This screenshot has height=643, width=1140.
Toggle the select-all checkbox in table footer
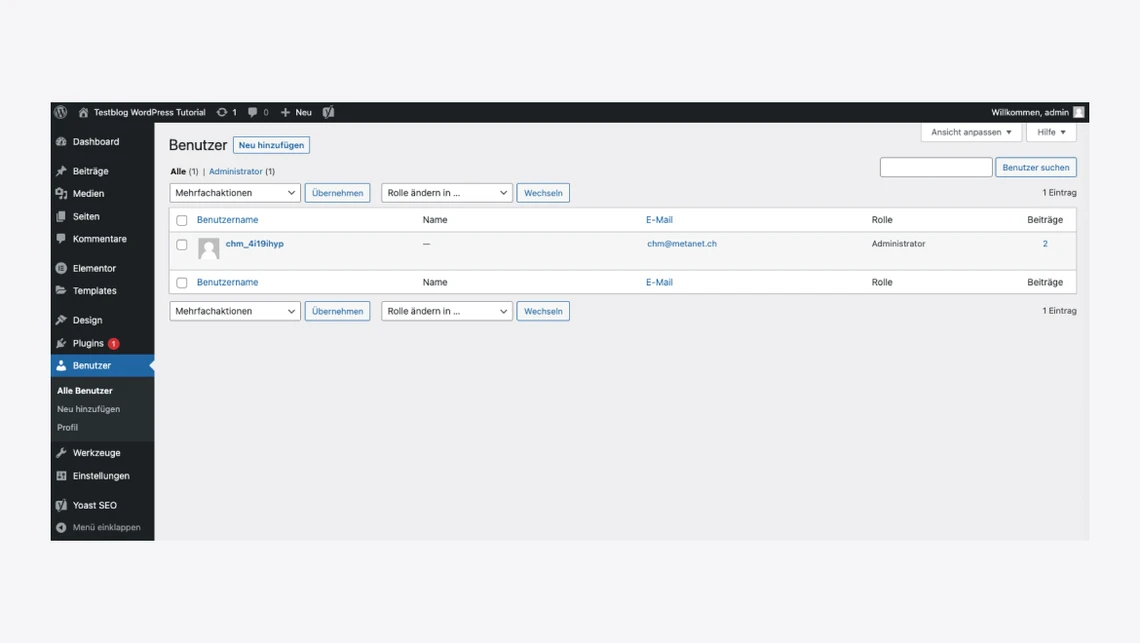tap(182, 283)
